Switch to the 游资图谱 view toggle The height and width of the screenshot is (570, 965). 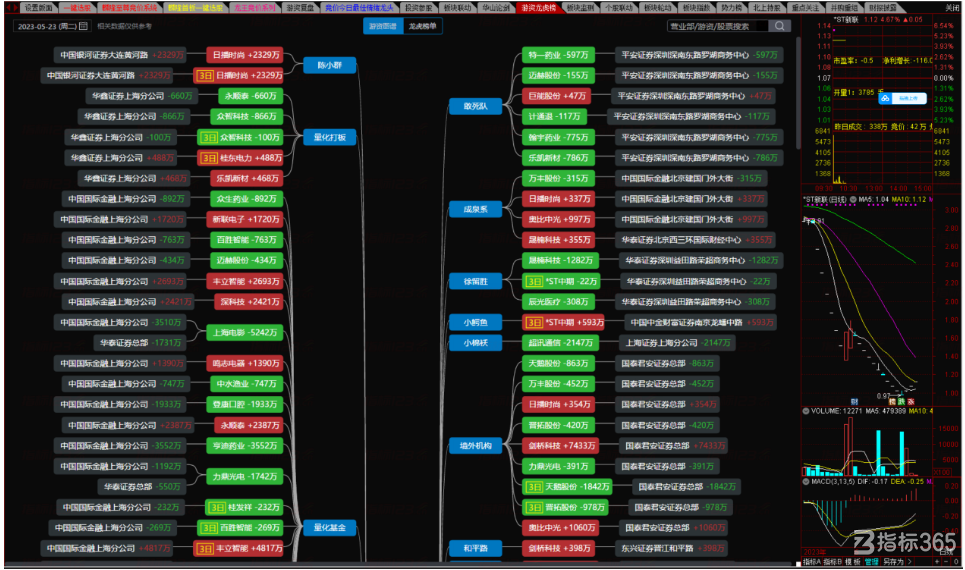click(383, 26)
